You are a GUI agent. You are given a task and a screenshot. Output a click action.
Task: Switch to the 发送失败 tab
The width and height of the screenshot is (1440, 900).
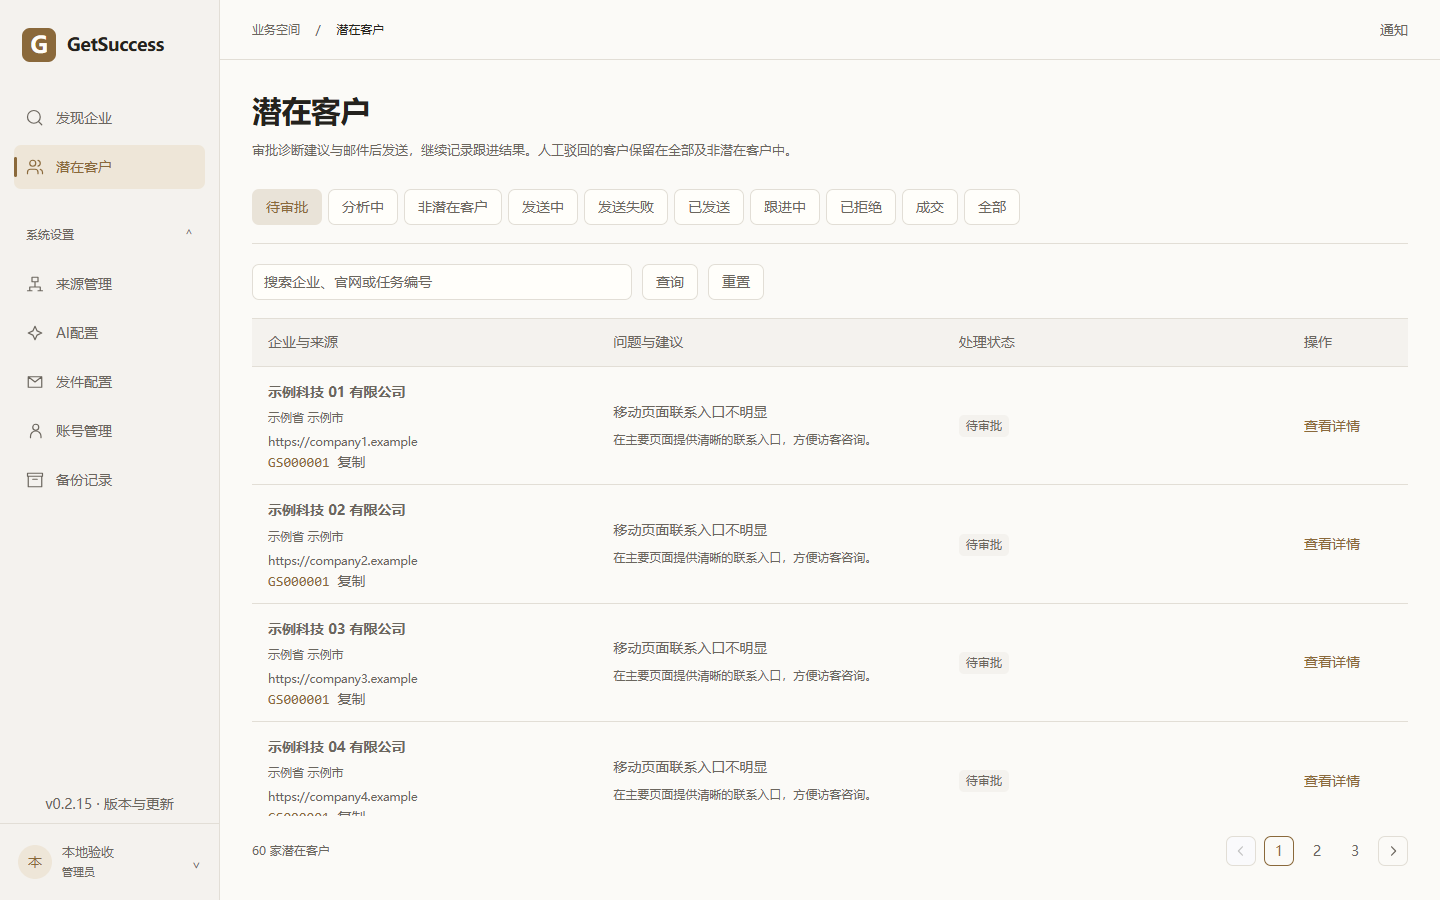click(x=626, y=207)
